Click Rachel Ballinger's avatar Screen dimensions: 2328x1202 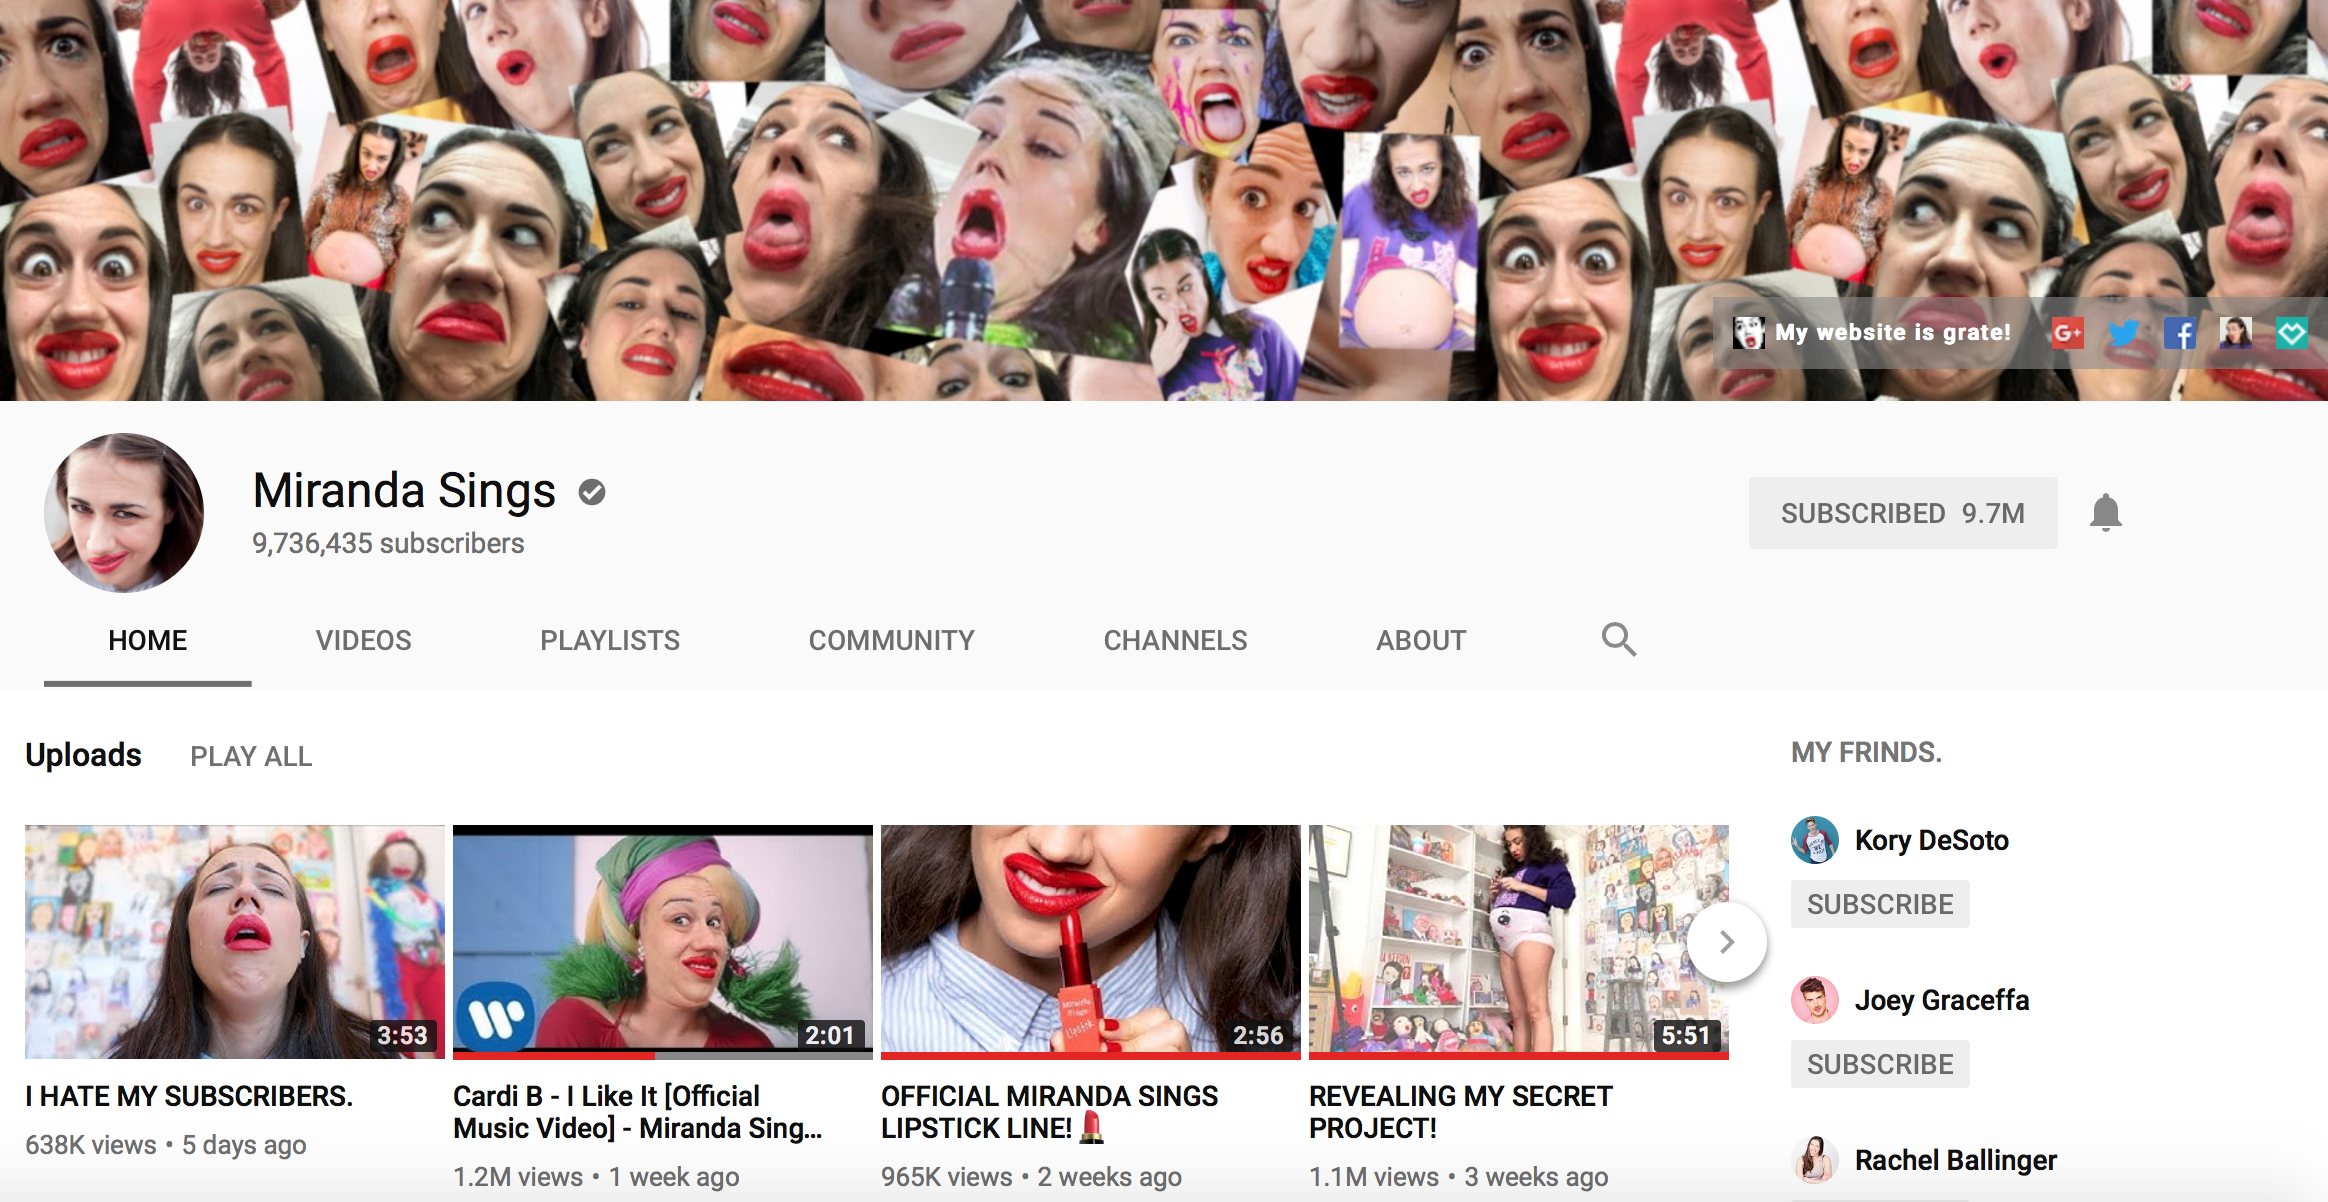[x=1815, y=1160]
